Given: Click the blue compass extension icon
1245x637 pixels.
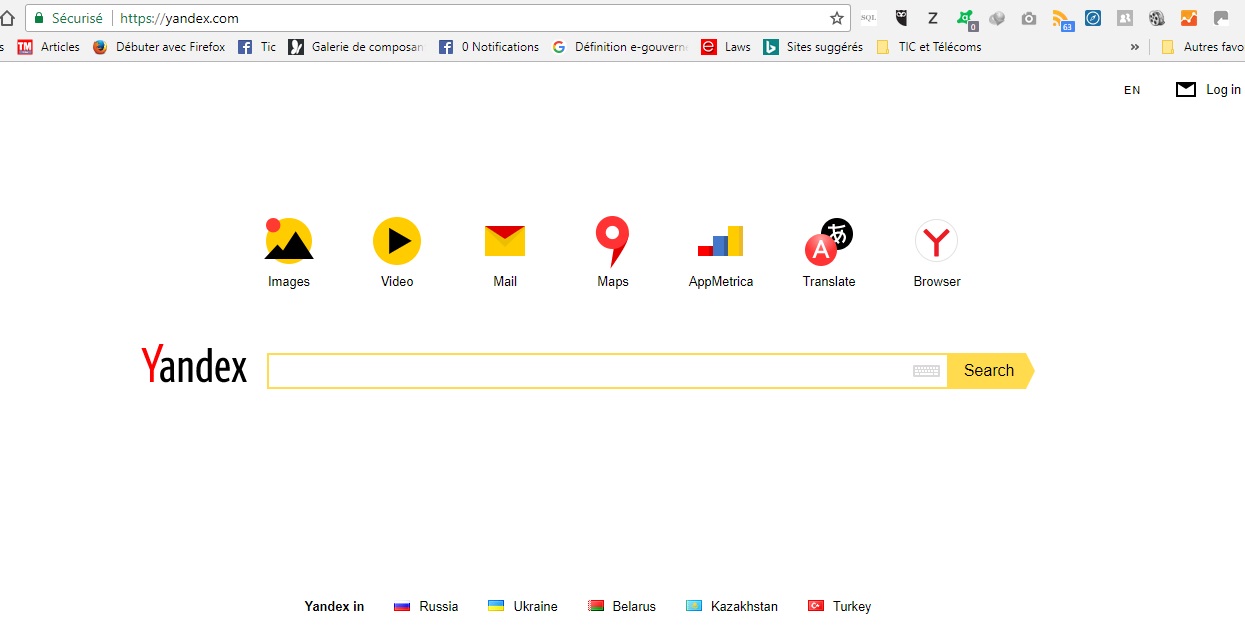Looking at the screenshot, I should tap(1093, 18).
